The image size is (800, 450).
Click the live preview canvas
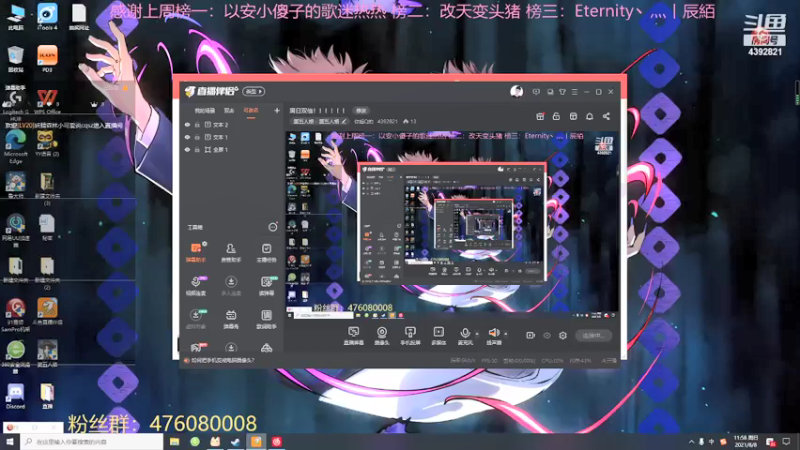[x=452, y=226]
